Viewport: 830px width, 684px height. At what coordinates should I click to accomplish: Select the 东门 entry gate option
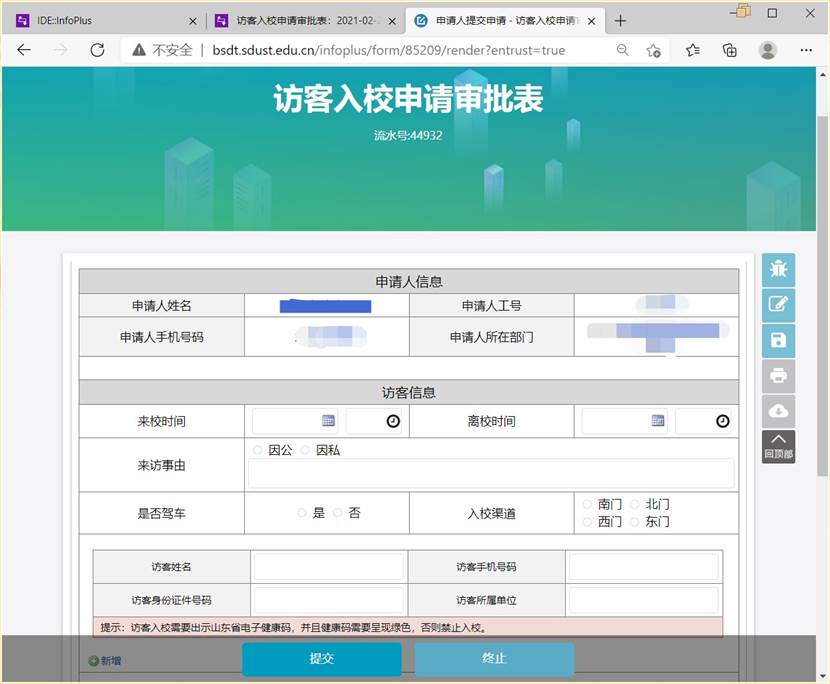click(x=635, y=522)
